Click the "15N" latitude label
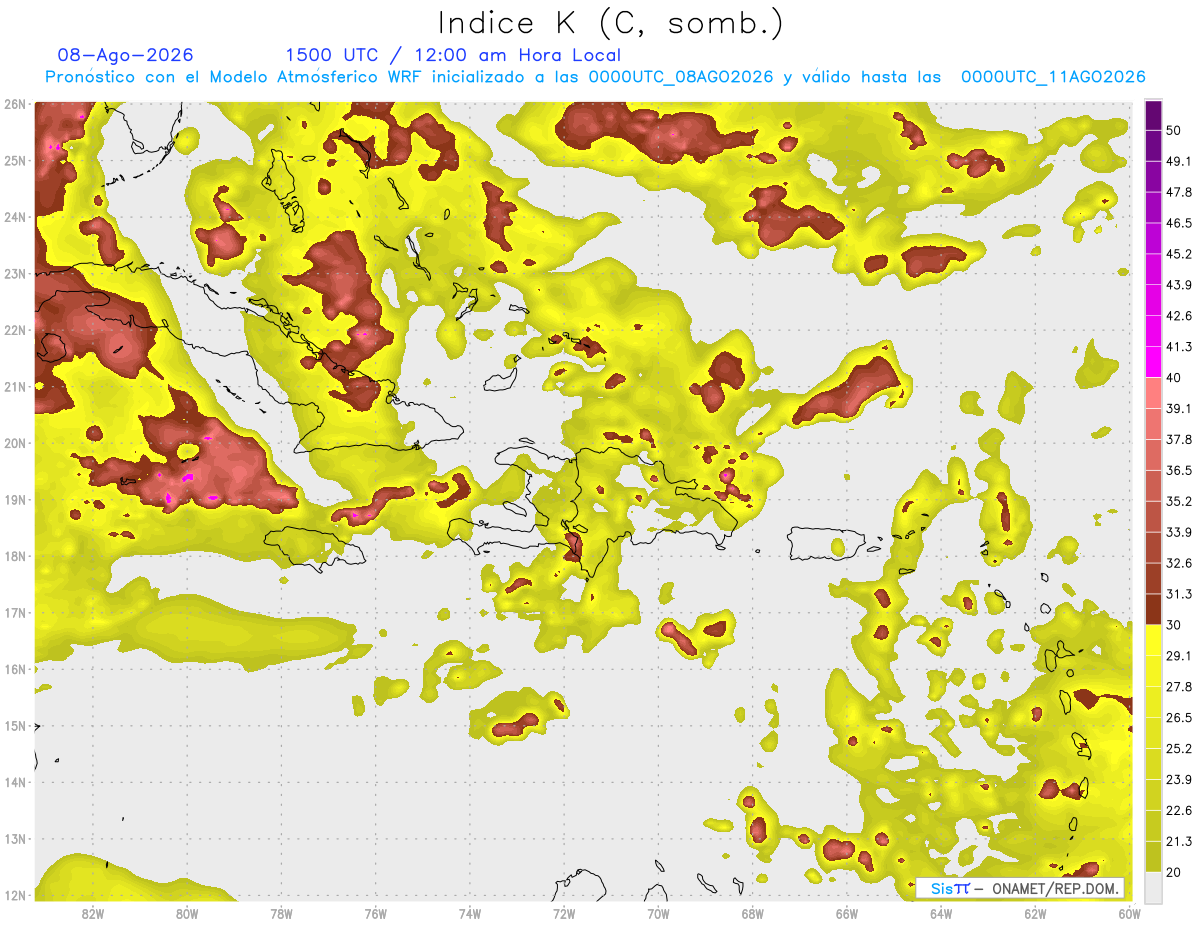1200x927 pixels. [x=14, y=725]
